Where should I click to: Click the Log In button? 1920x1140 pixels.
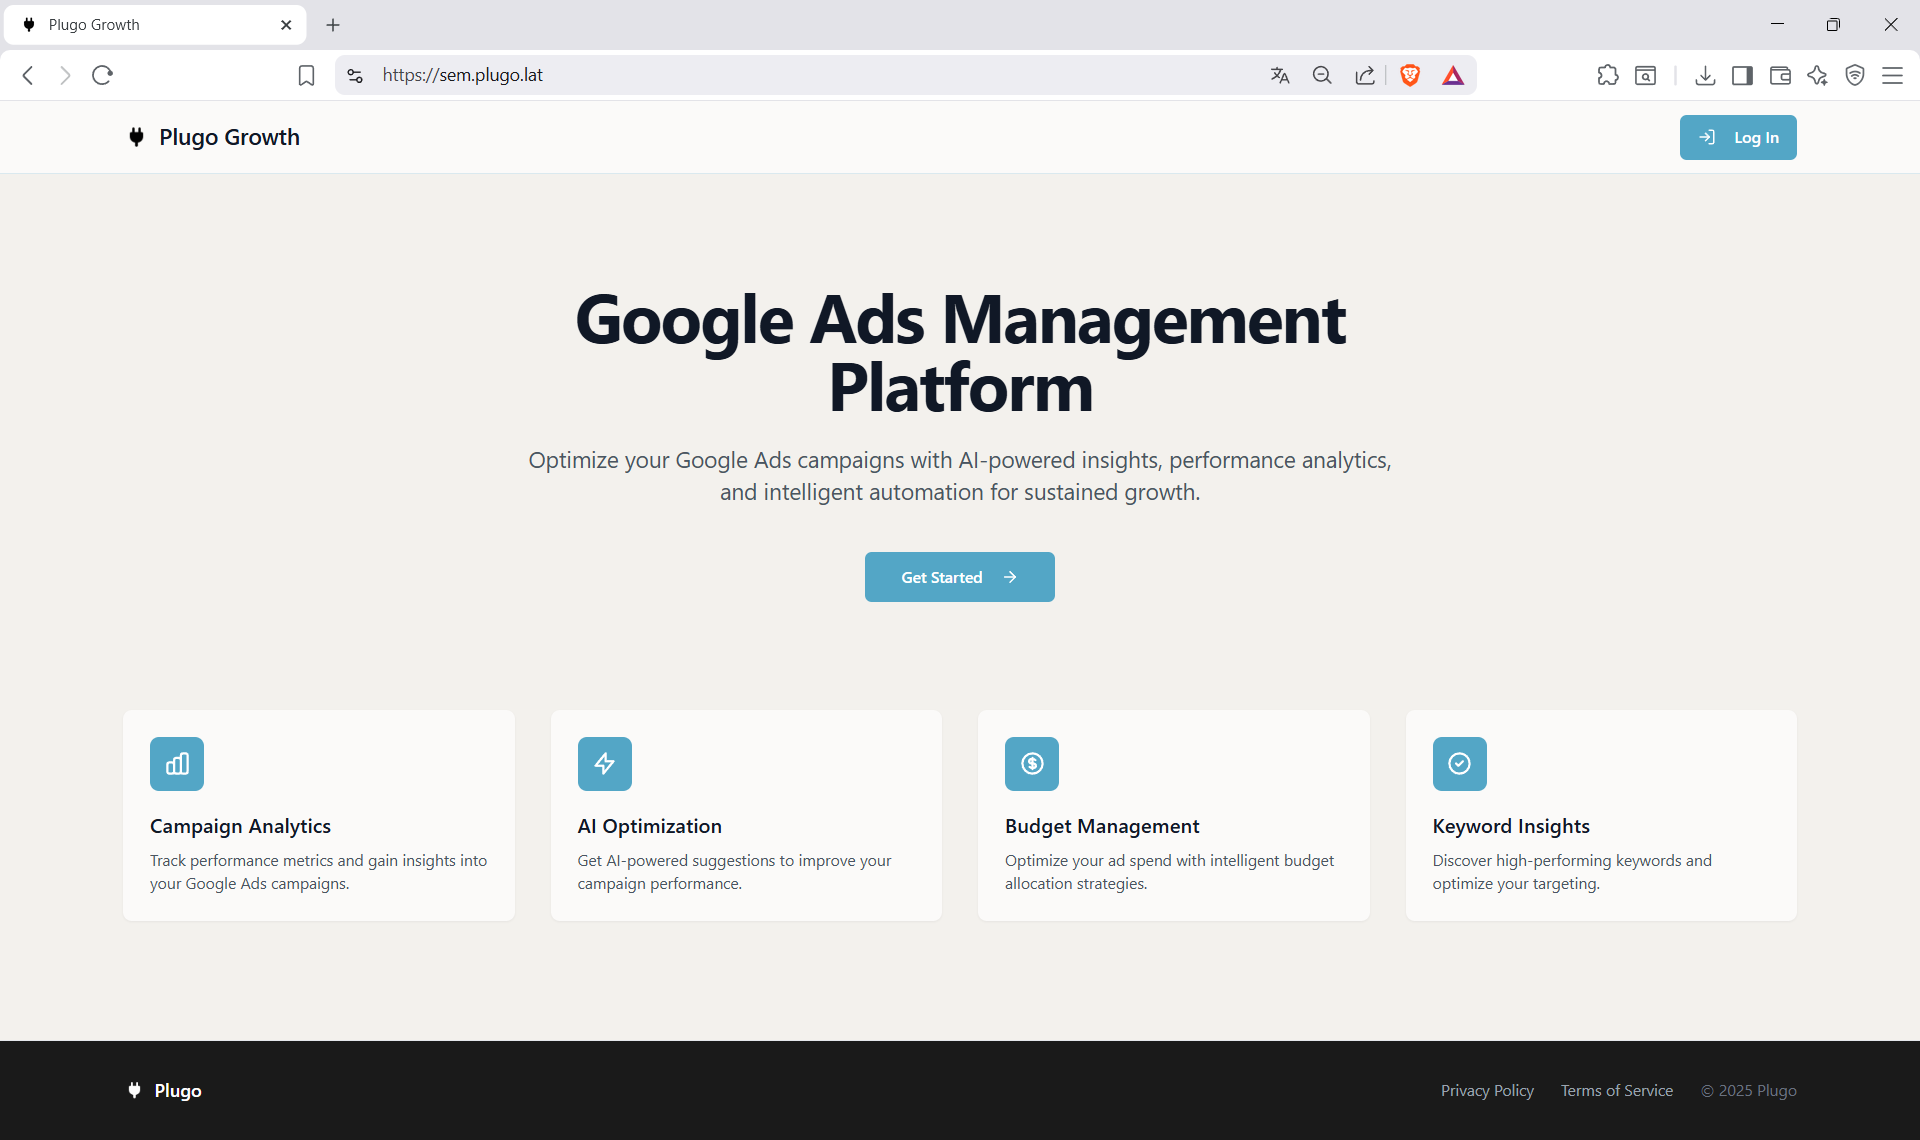(1737, 137)
